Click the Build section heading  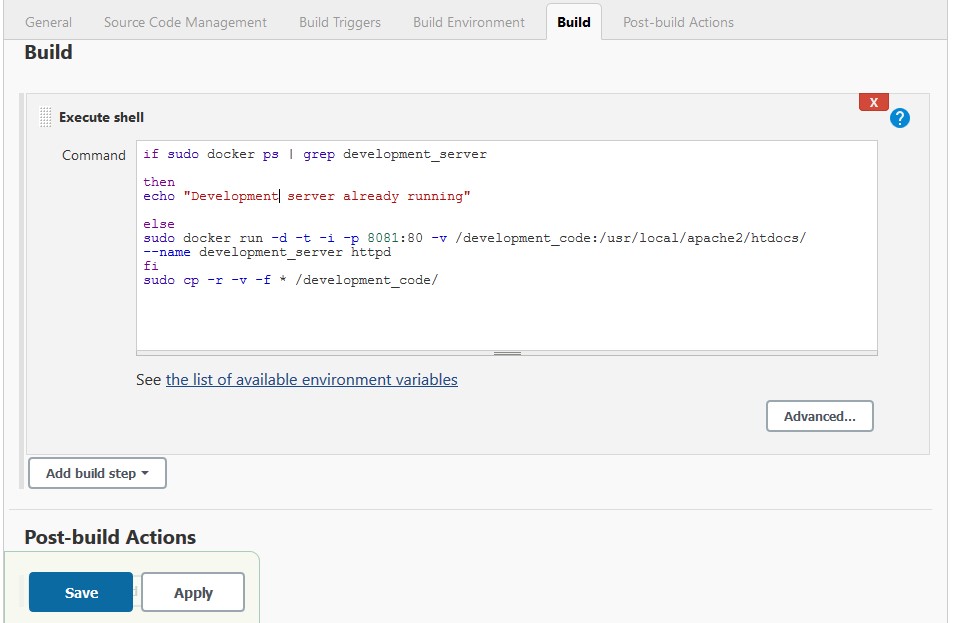(x=48, y=52)
